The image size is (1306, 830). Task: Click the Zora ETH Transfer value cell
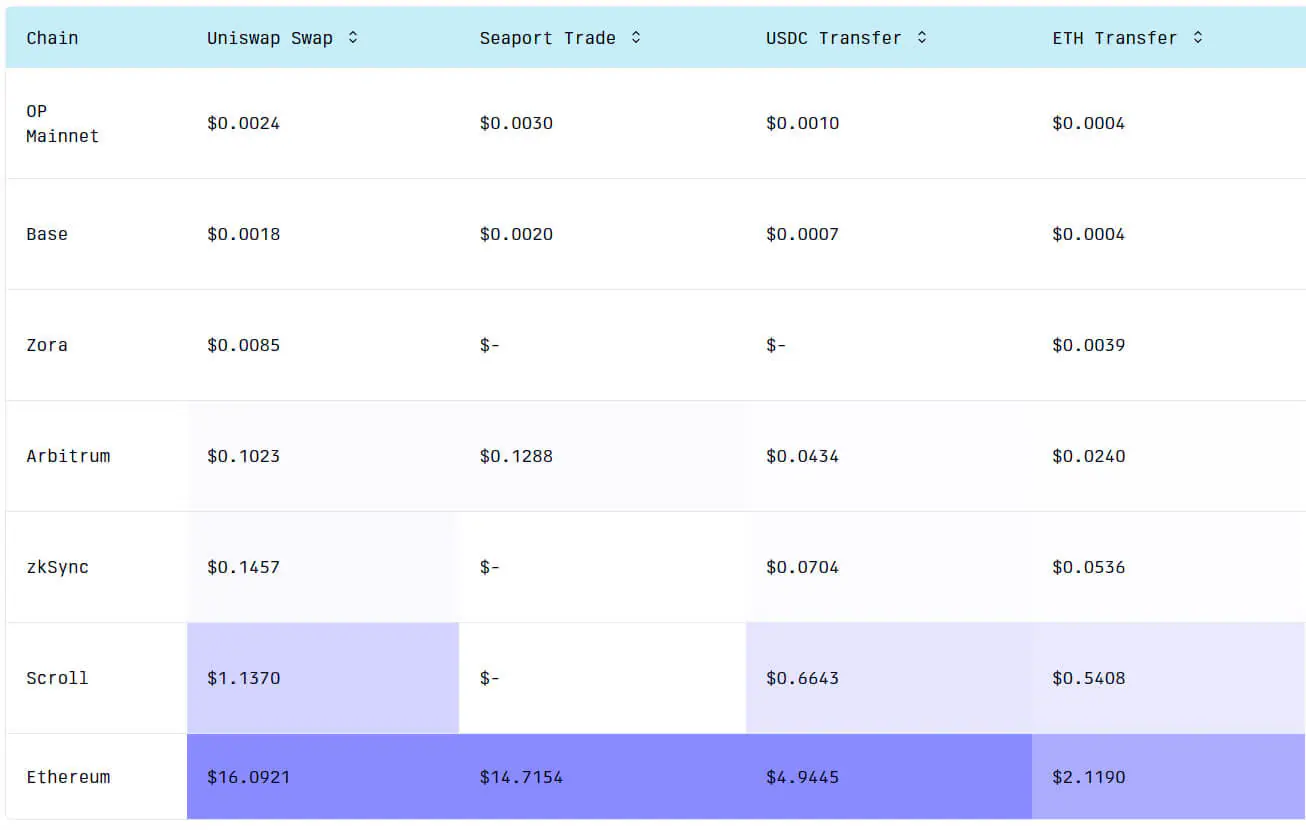click(x=1088, y=345)
